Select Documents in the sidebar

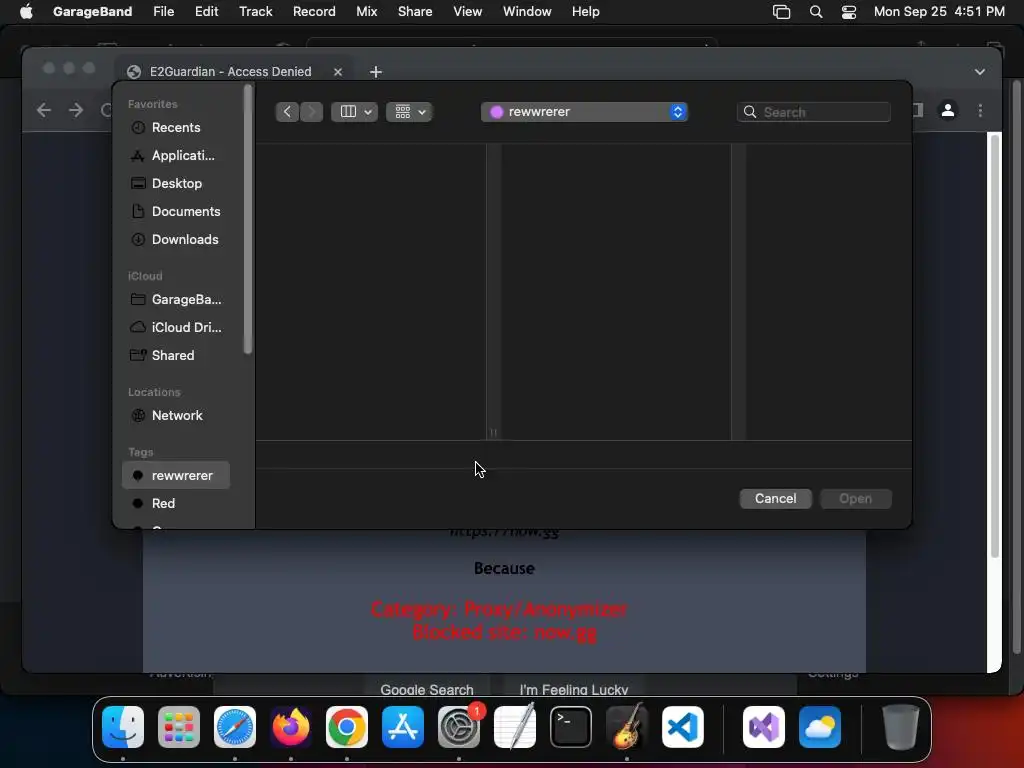(x=175, y=212)
